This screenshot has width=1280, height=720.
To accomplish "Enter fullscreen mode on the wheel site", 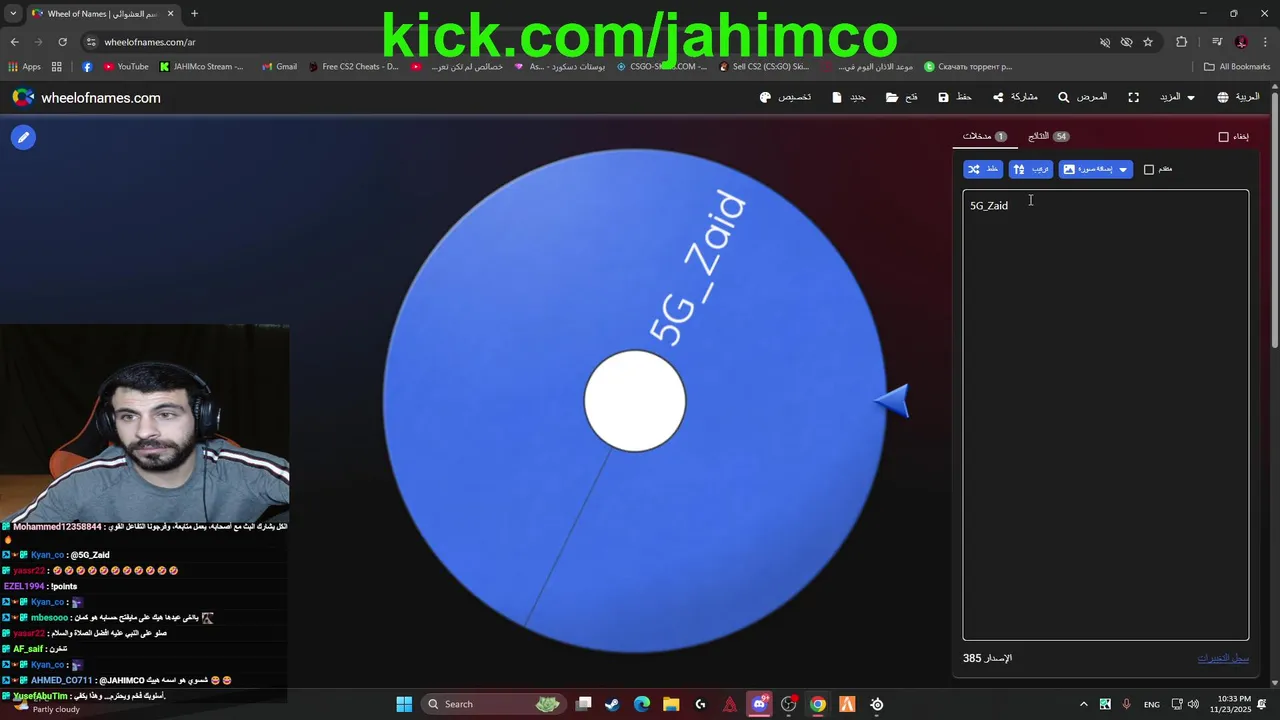I will point(1133,97).
